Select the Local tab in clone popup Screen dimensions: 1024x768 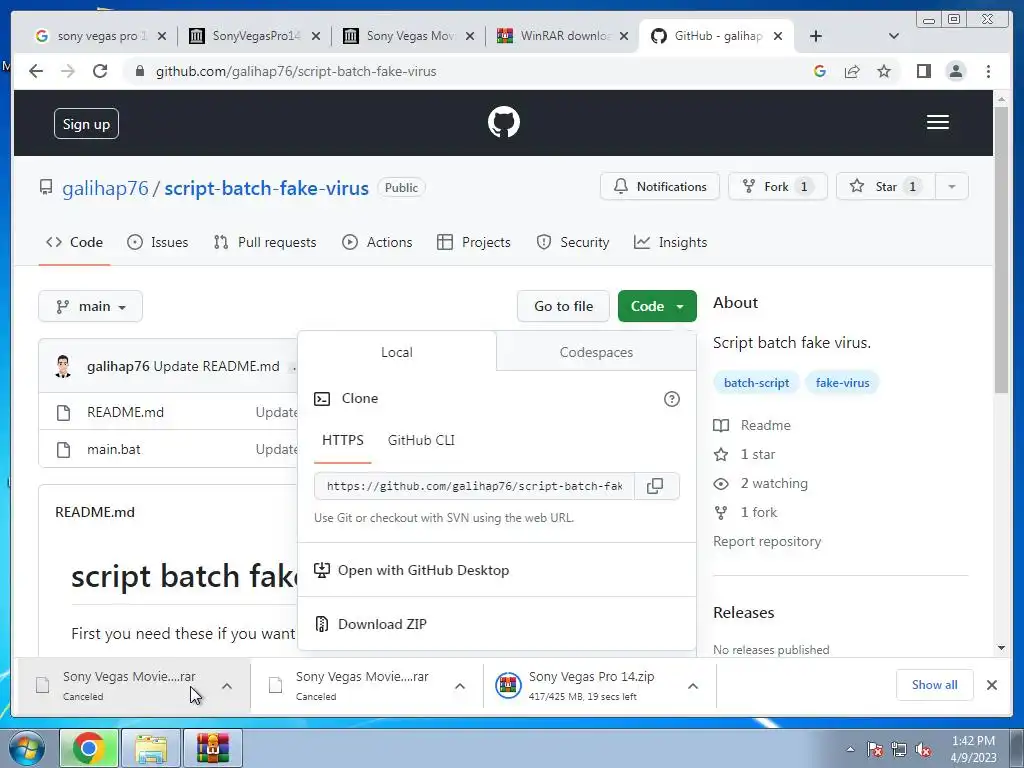click(x=396, y=352)
